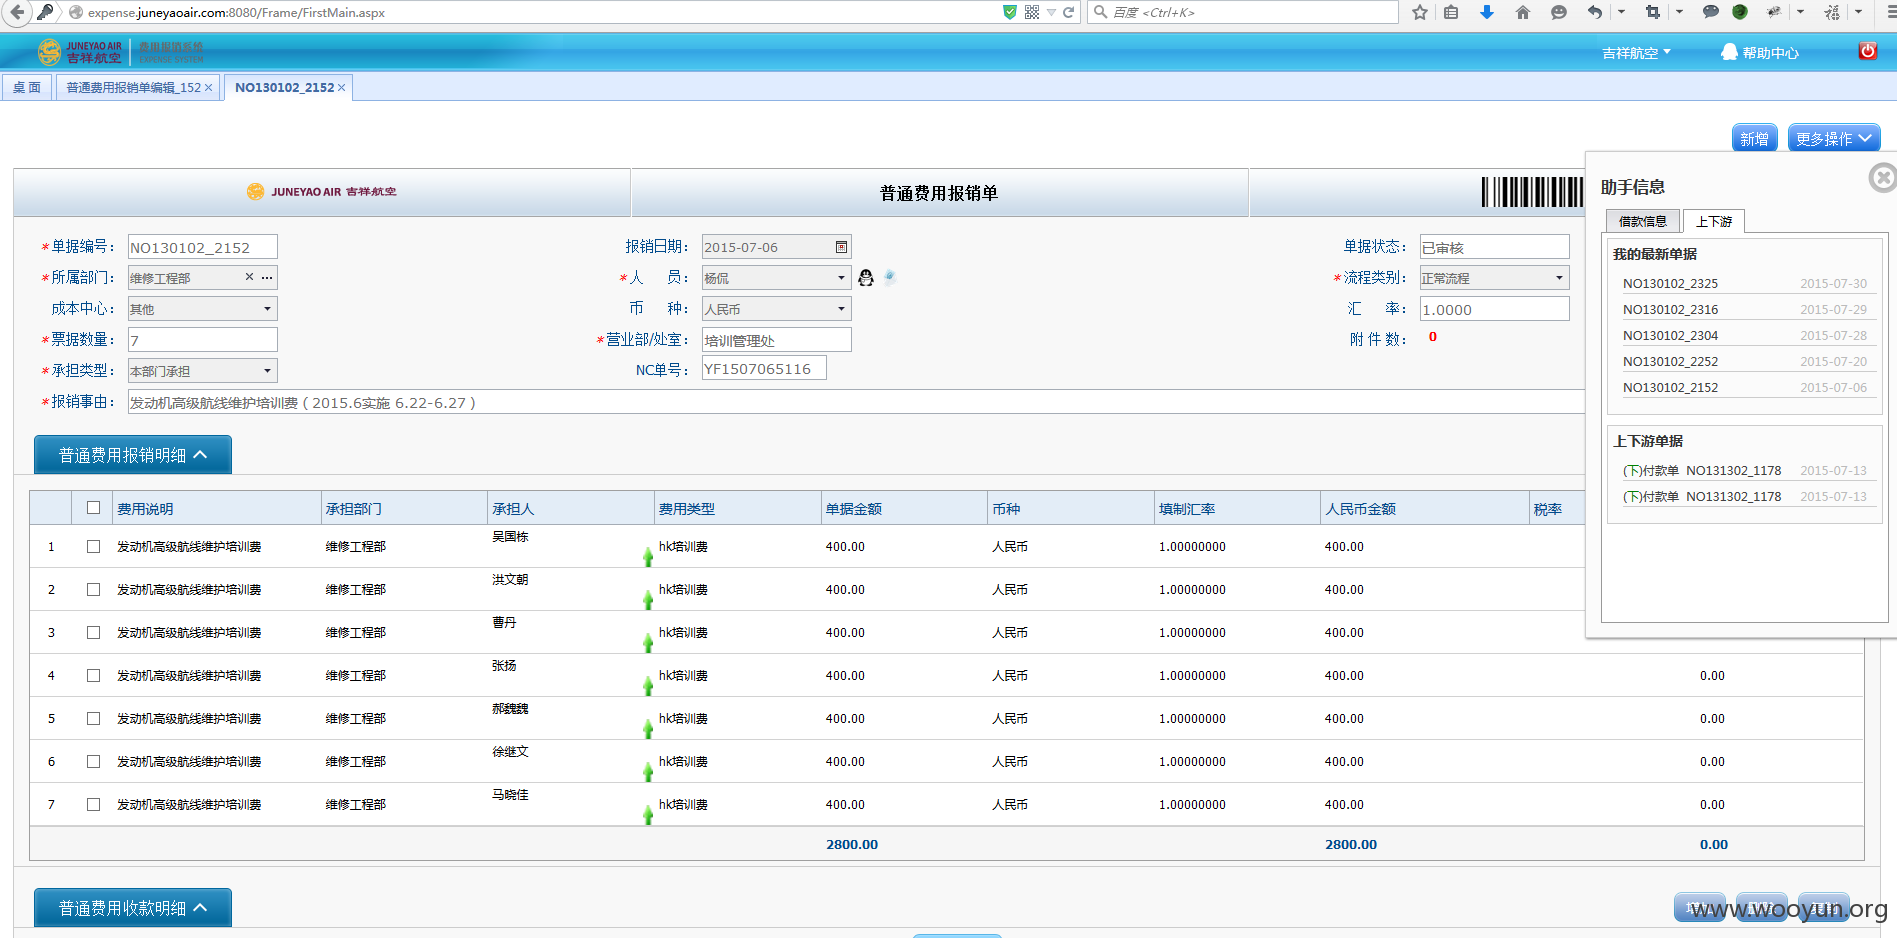Click the 新增 button
1897x938 pixels.
[1754, 139]
